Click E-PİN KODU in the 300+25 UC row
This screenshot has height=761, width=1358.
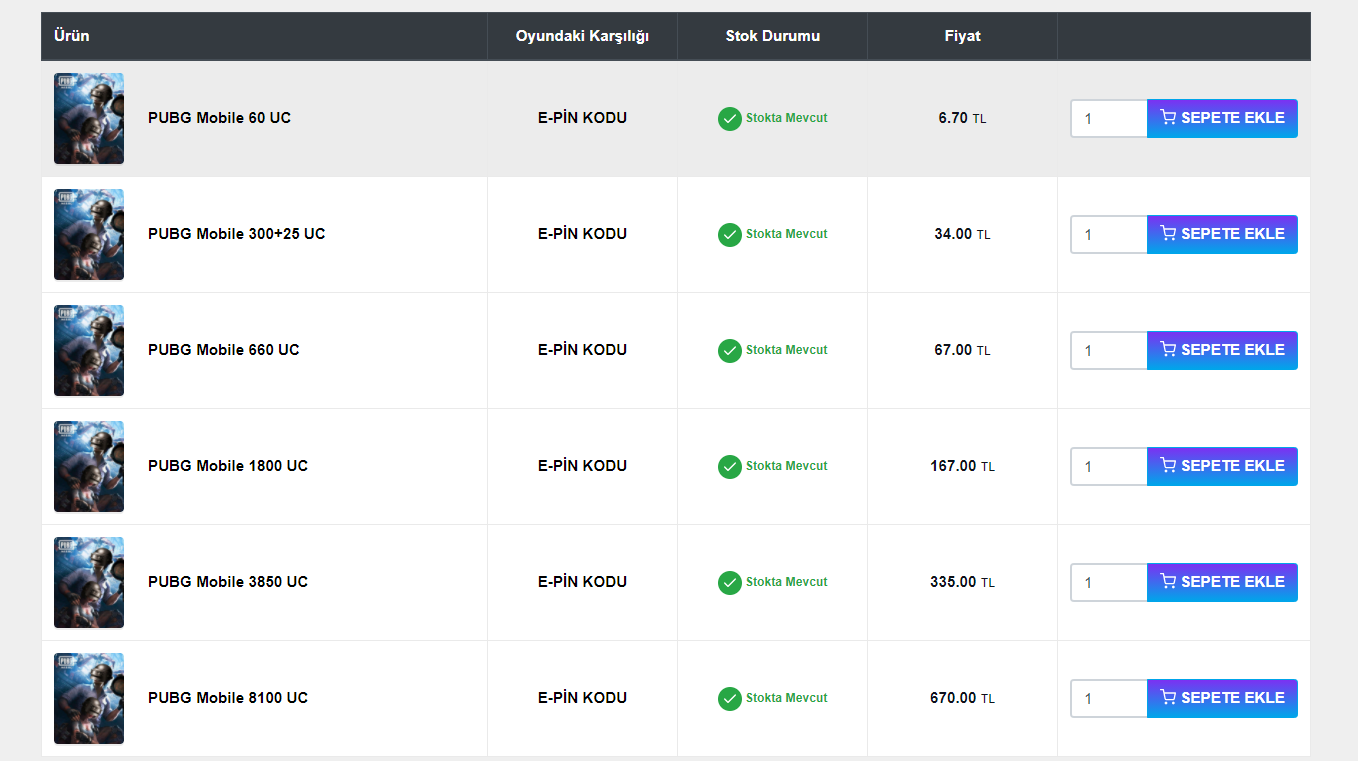point(582,234)
